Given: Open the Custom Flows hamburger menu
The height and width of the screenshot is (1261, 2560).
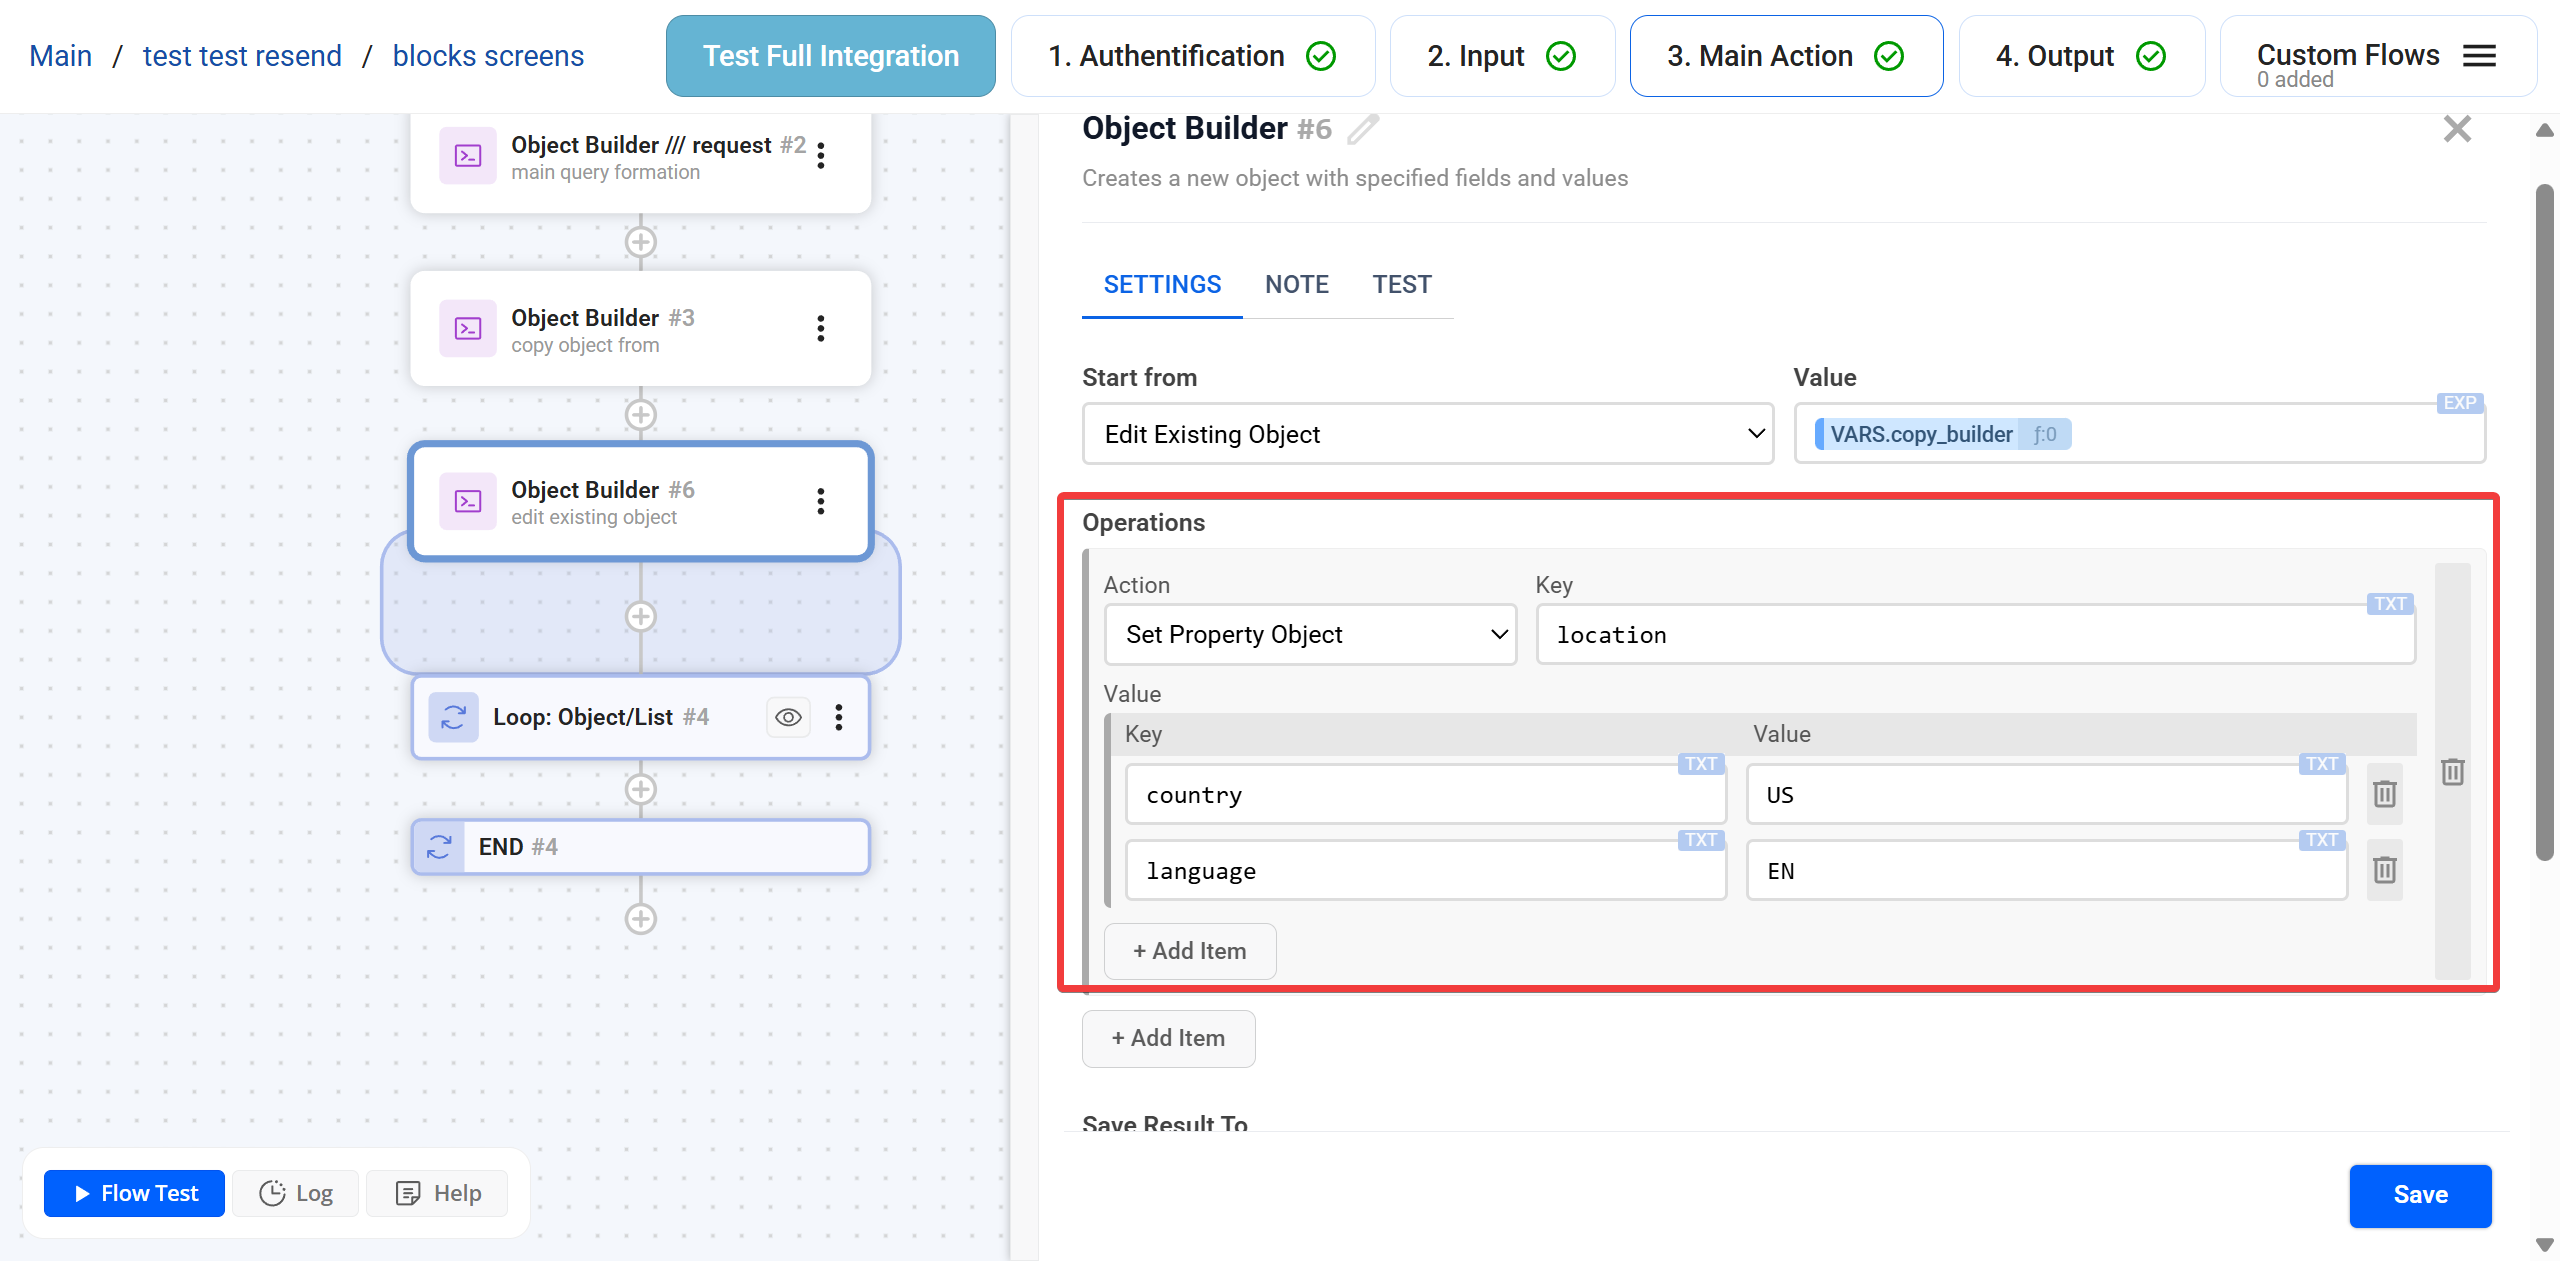Looking at the screenshot, I should pyautogui.click(x=2479, y=56).
